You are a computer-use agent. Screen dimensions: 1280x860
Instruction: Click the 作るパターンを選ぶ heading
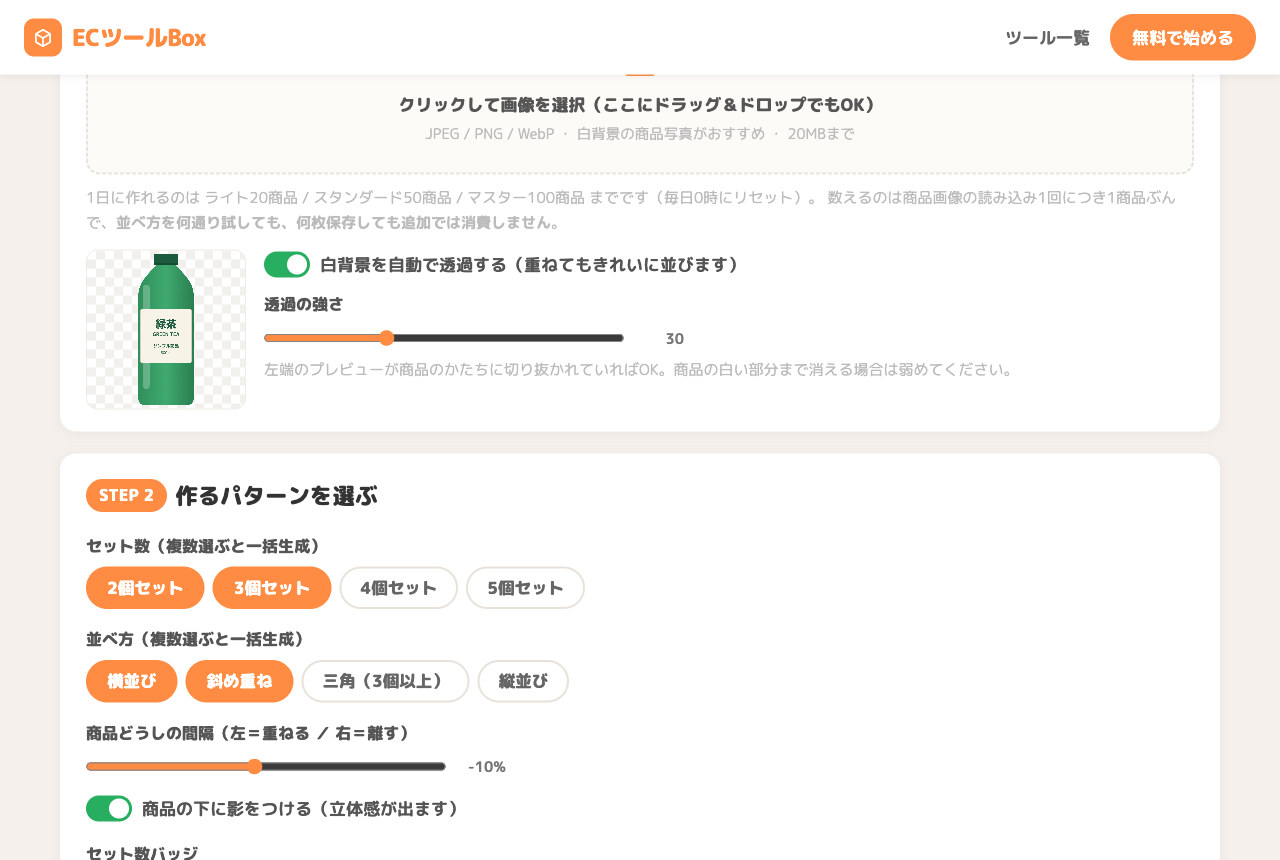point(277,495)
